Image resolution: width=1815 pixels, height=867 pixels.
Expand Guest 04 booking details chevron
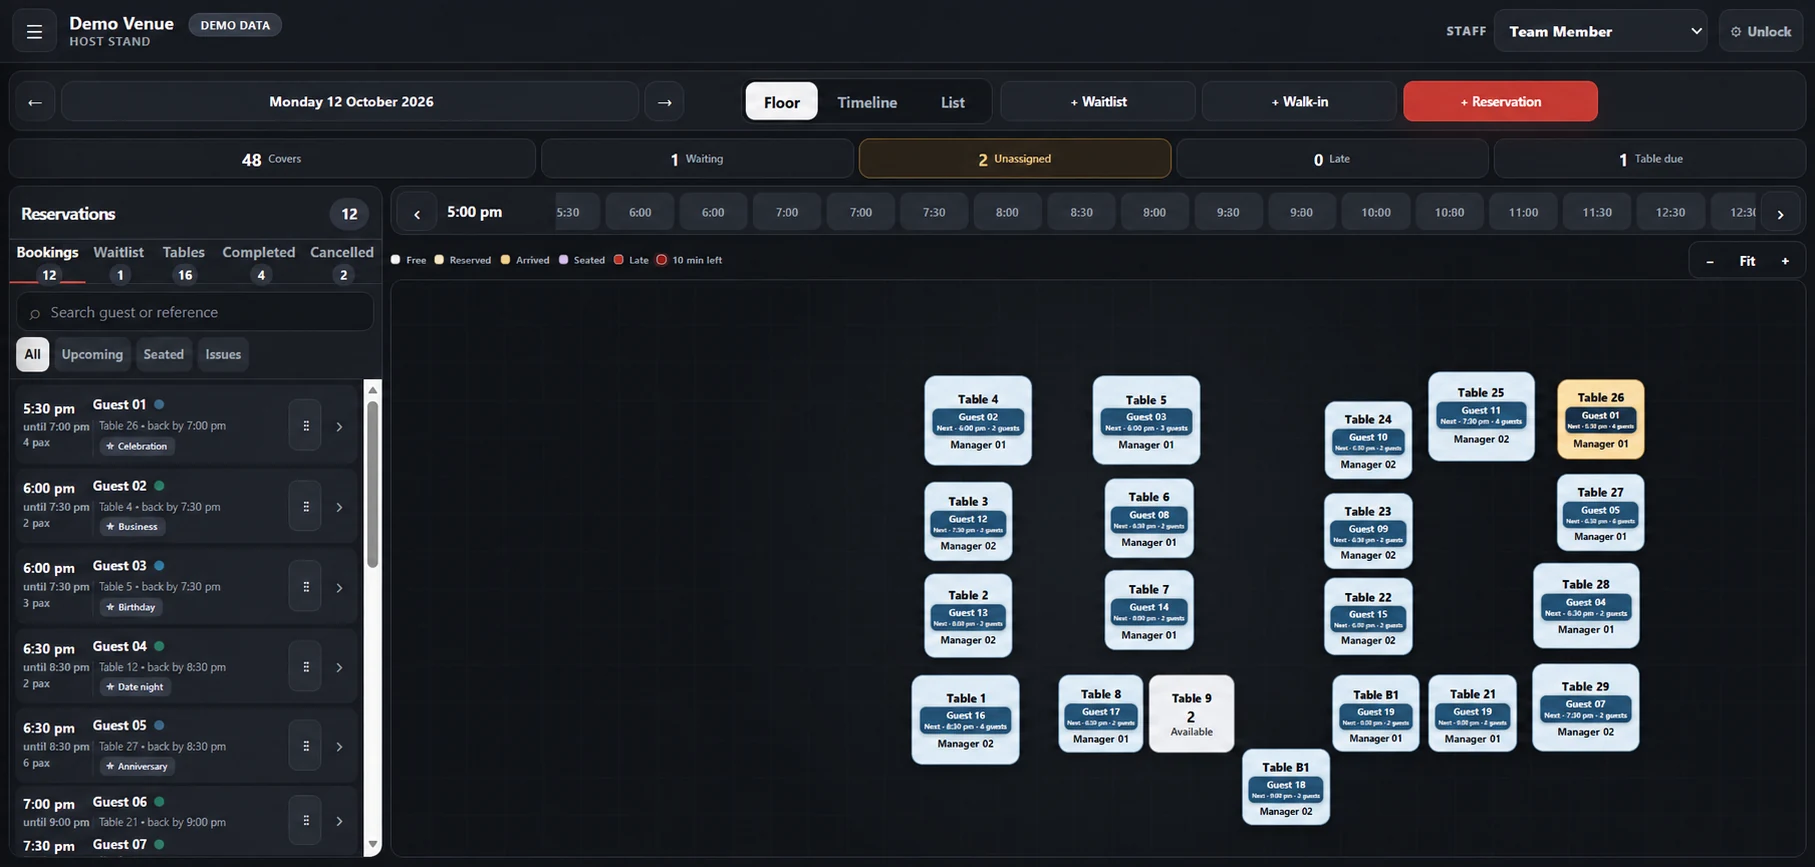[x=339, y=667]
